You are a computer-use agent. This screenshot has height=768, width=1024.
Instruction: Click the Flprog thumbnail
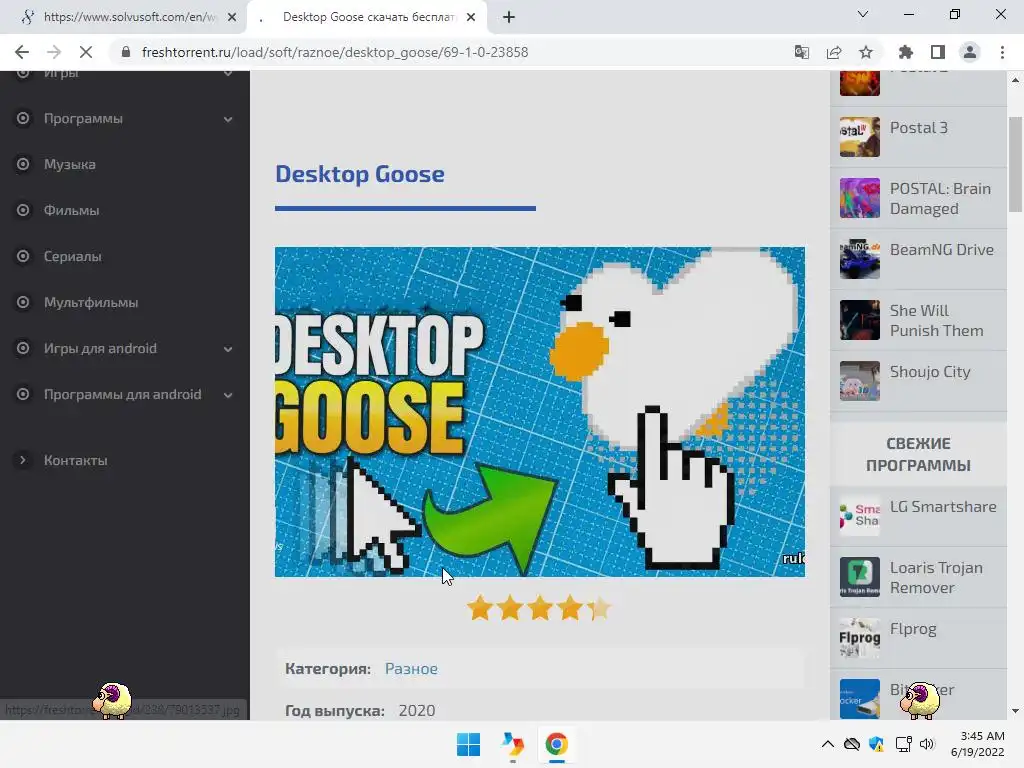[x=859, y=638]
